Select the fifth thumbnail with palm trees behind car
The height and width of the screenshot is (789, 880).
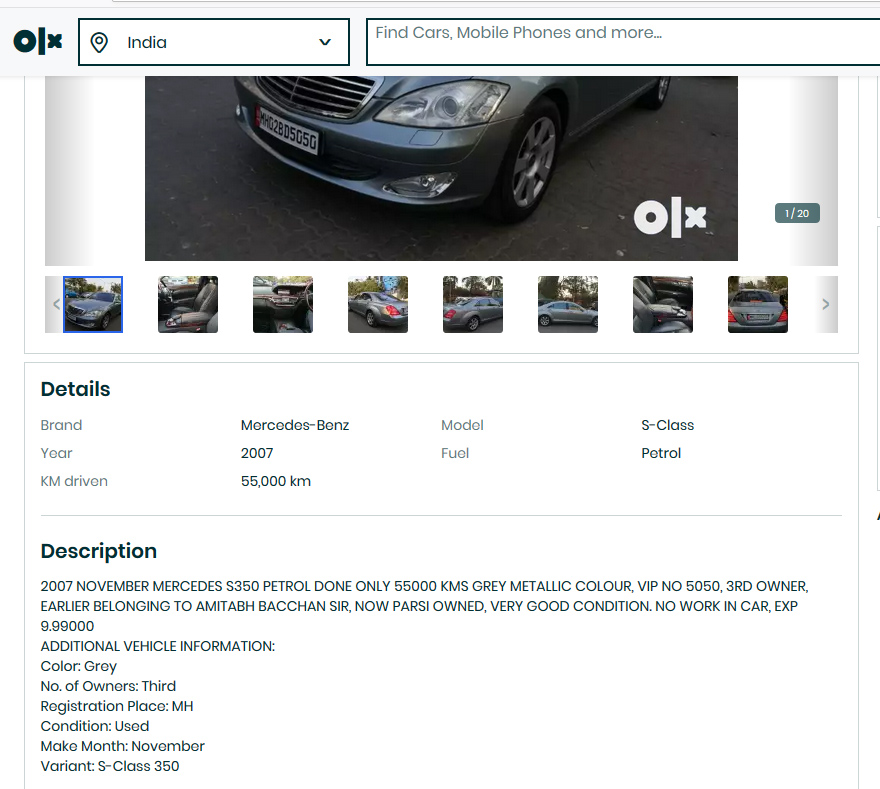(x=473, y=304)
